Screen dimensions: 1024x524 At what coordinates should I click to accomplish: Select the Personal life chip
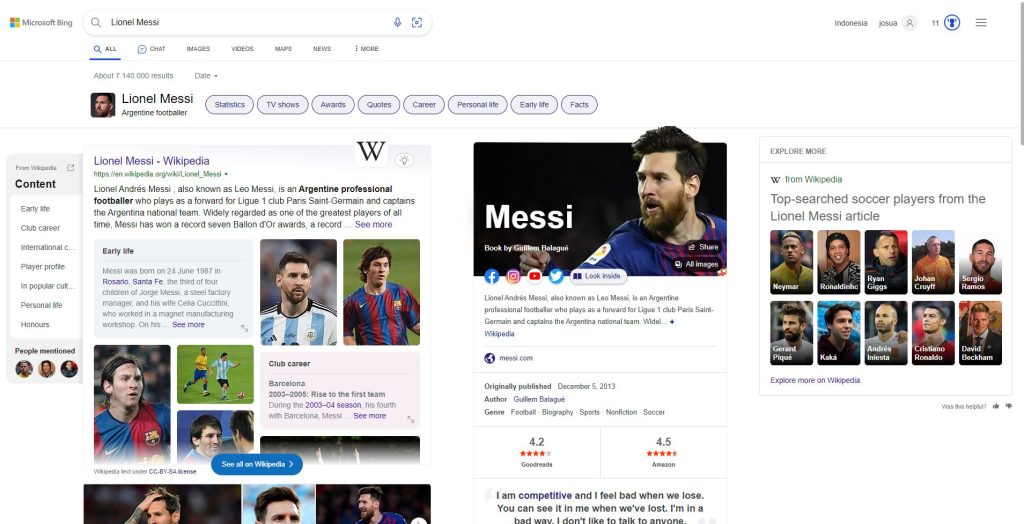pyautogui.click(x=477, y=105)
